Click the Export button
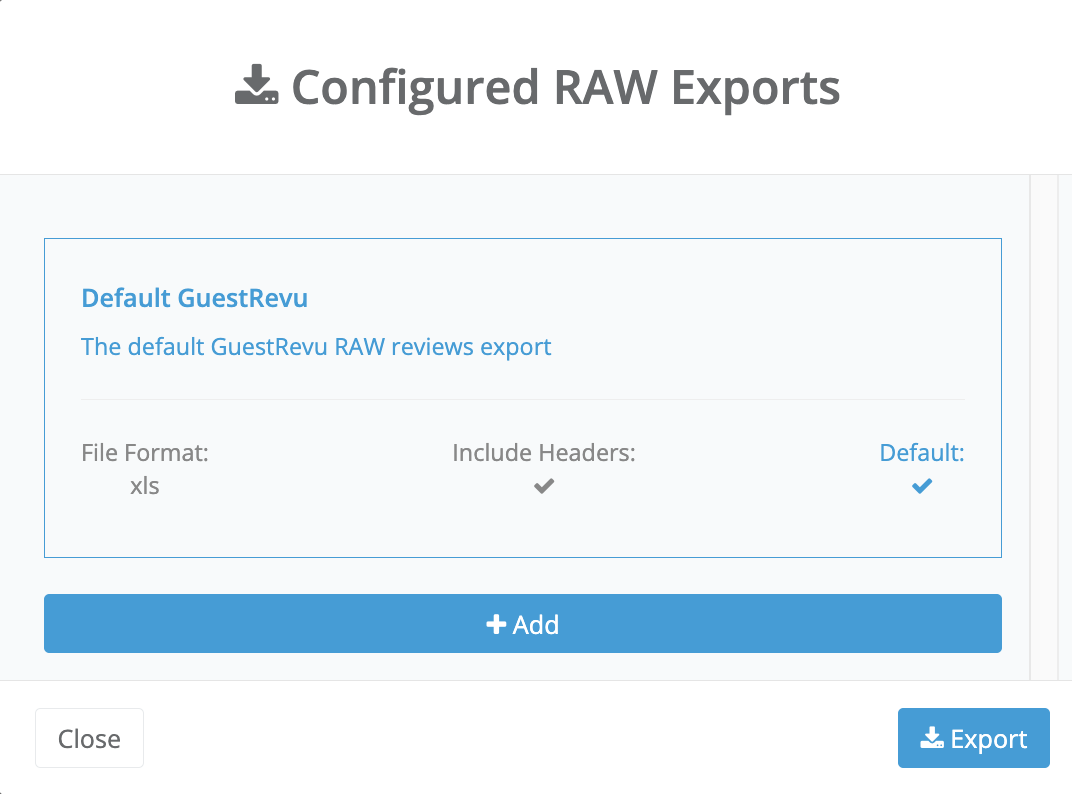 pyautogui.click(x=974, y=738)
